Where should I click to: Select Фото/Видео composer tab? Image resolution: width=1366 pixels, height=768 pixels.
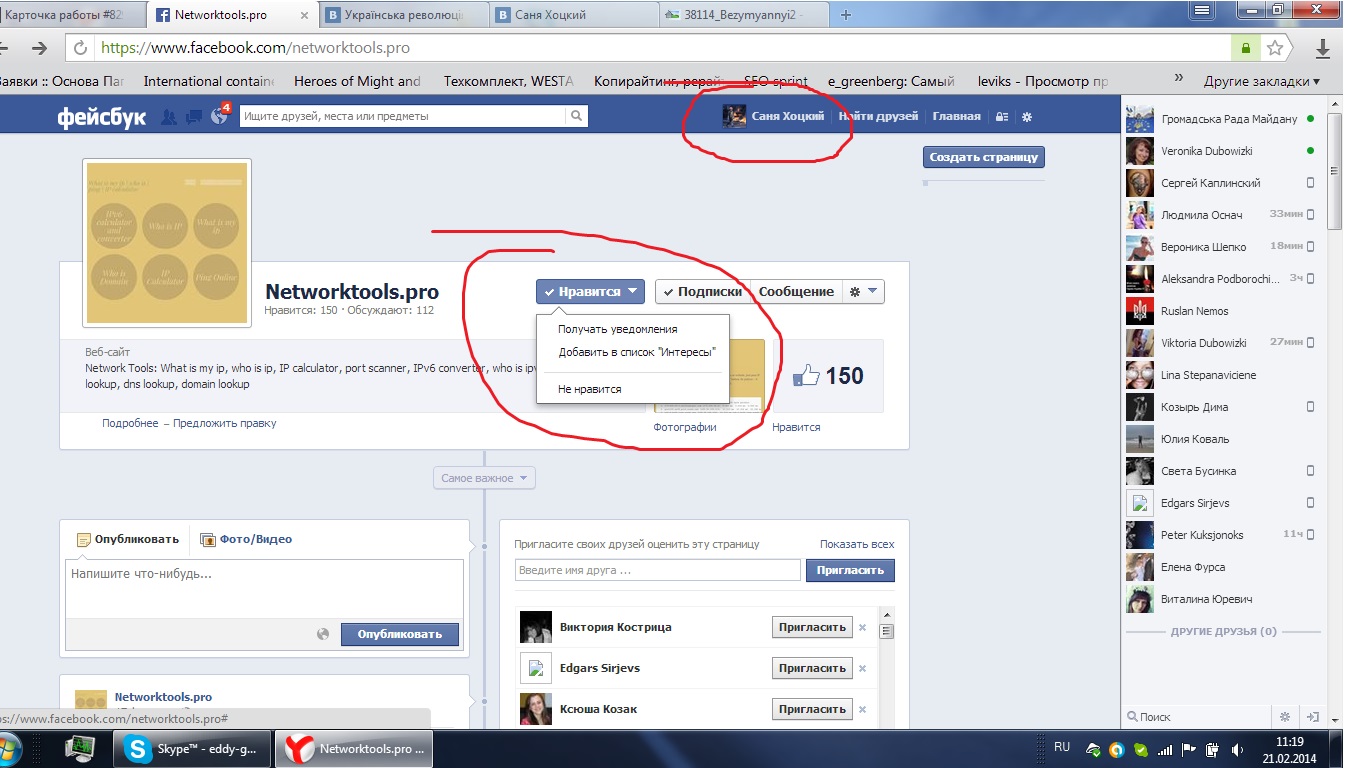[246, 539]
